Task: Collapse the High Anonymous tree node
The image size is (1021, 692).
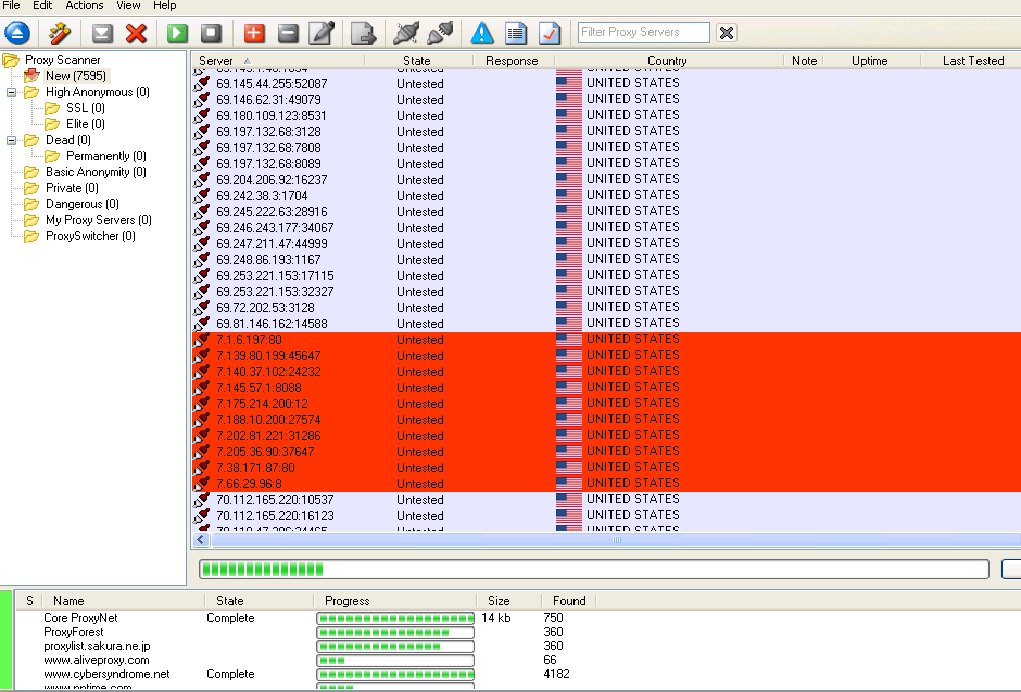Action: point(11,92)
